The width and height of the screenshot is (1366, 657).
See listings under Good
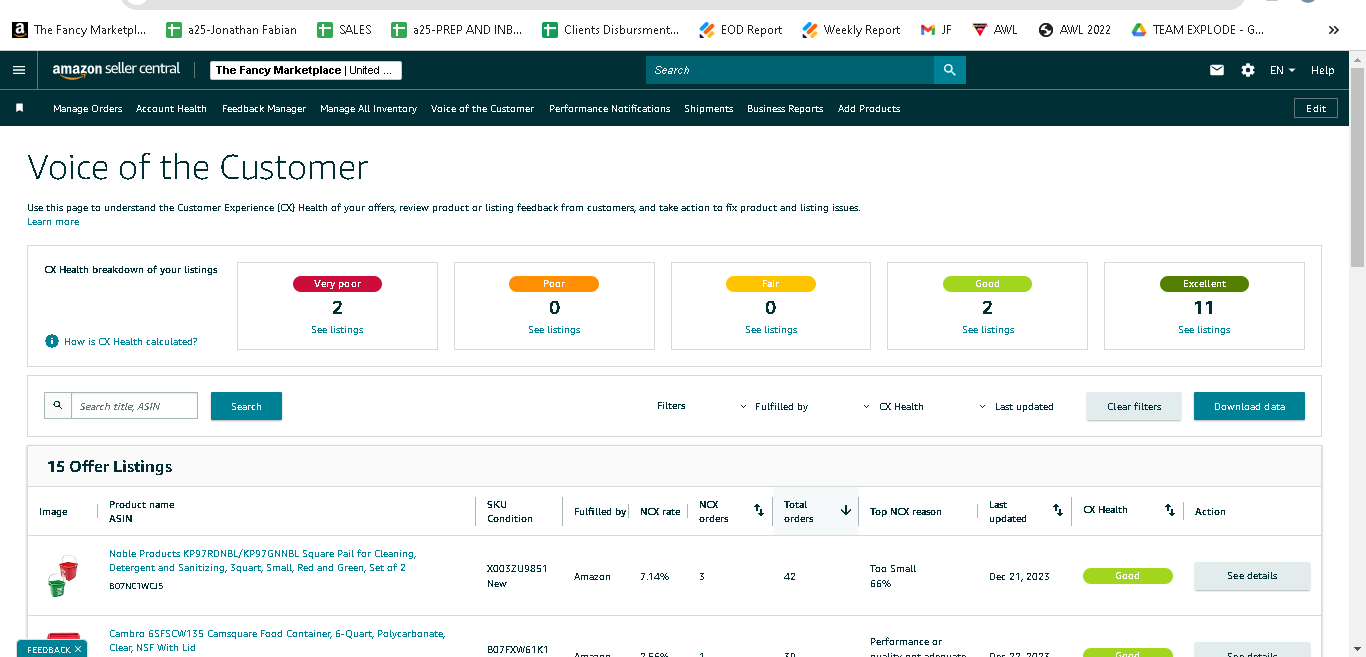[x=988, y=330]
